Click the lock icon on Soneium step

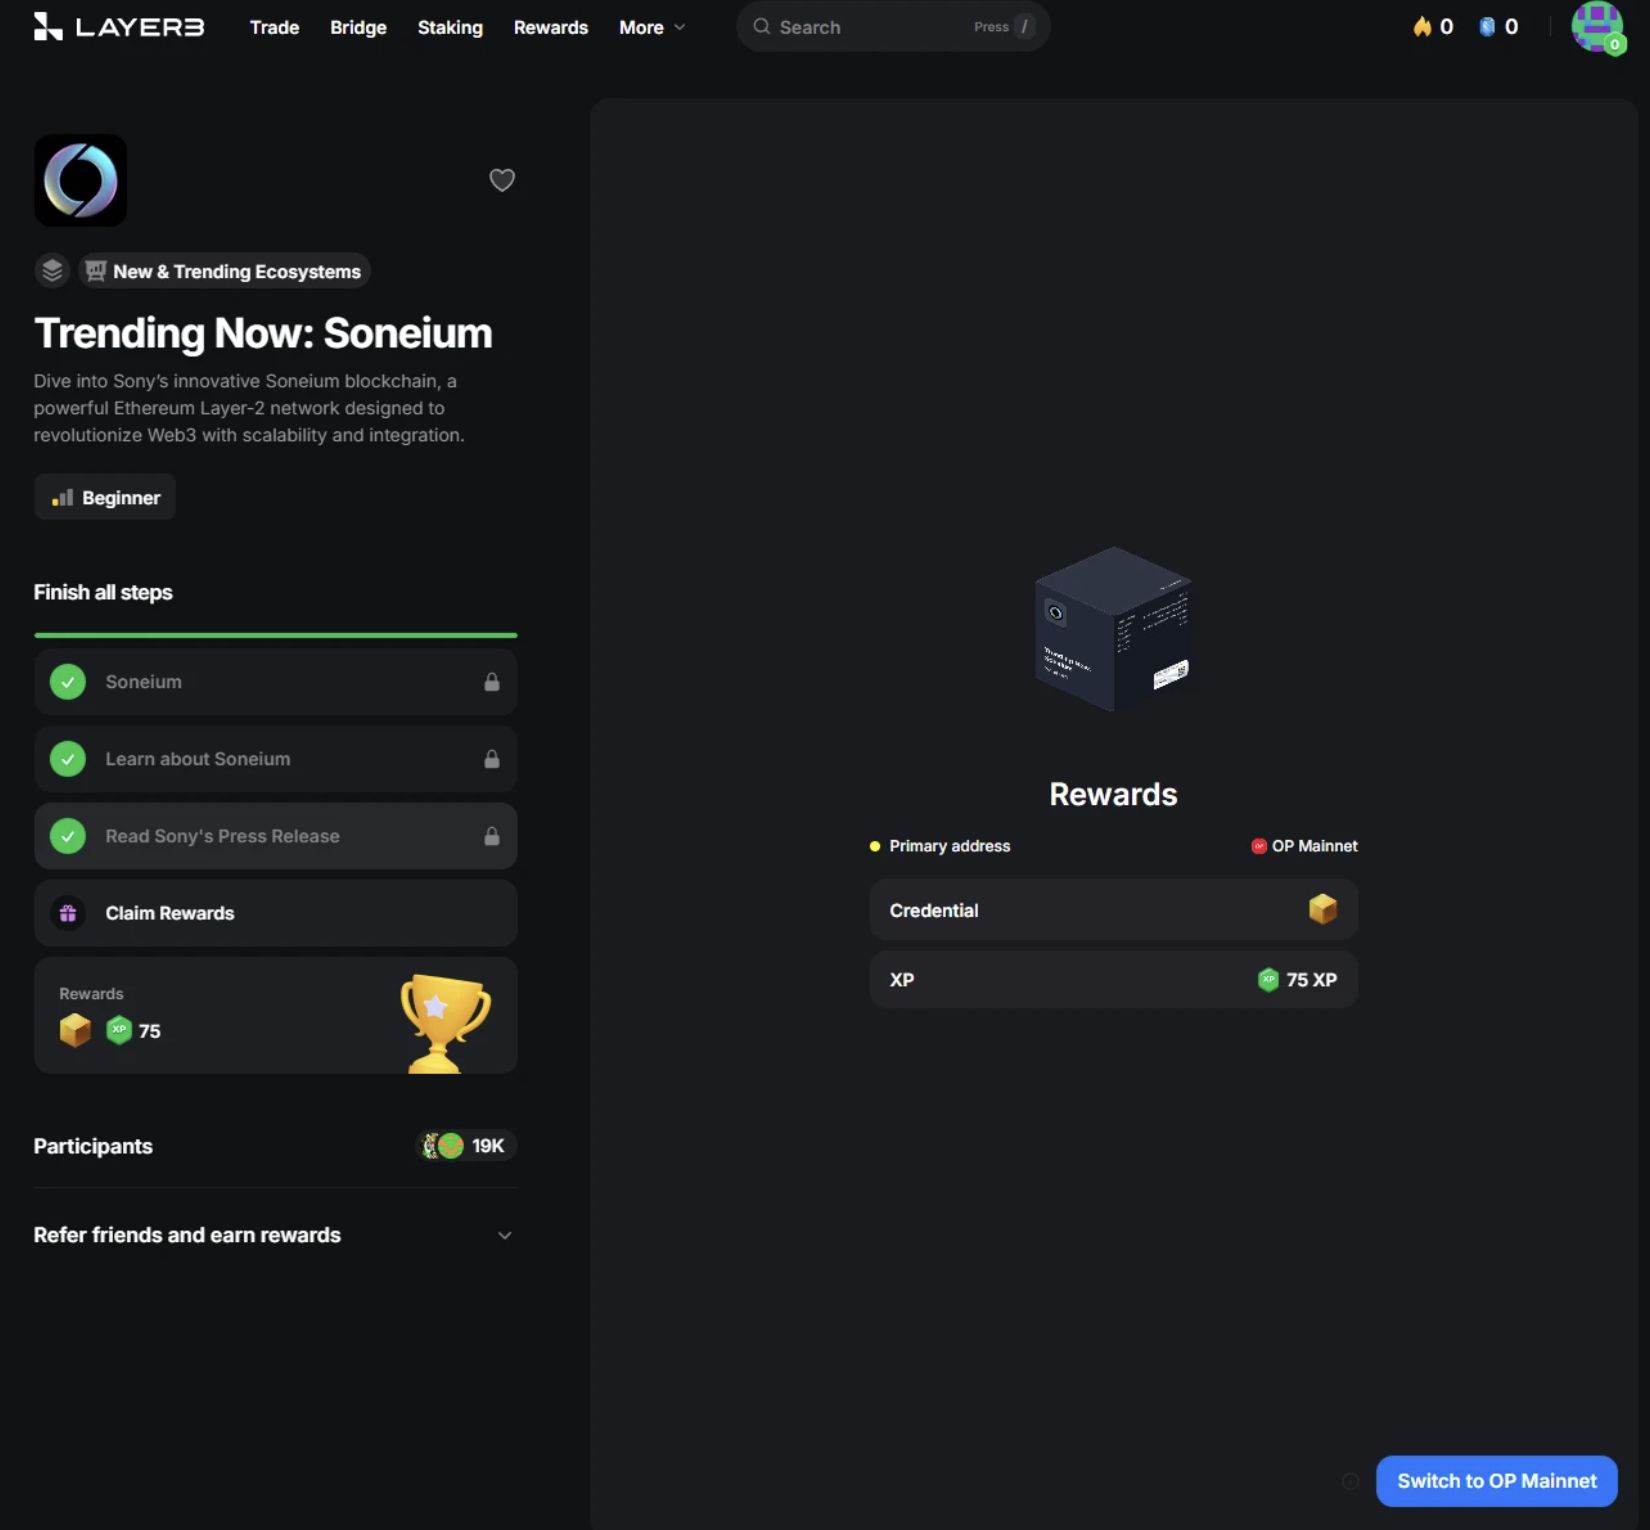click(x=492, y=682)
